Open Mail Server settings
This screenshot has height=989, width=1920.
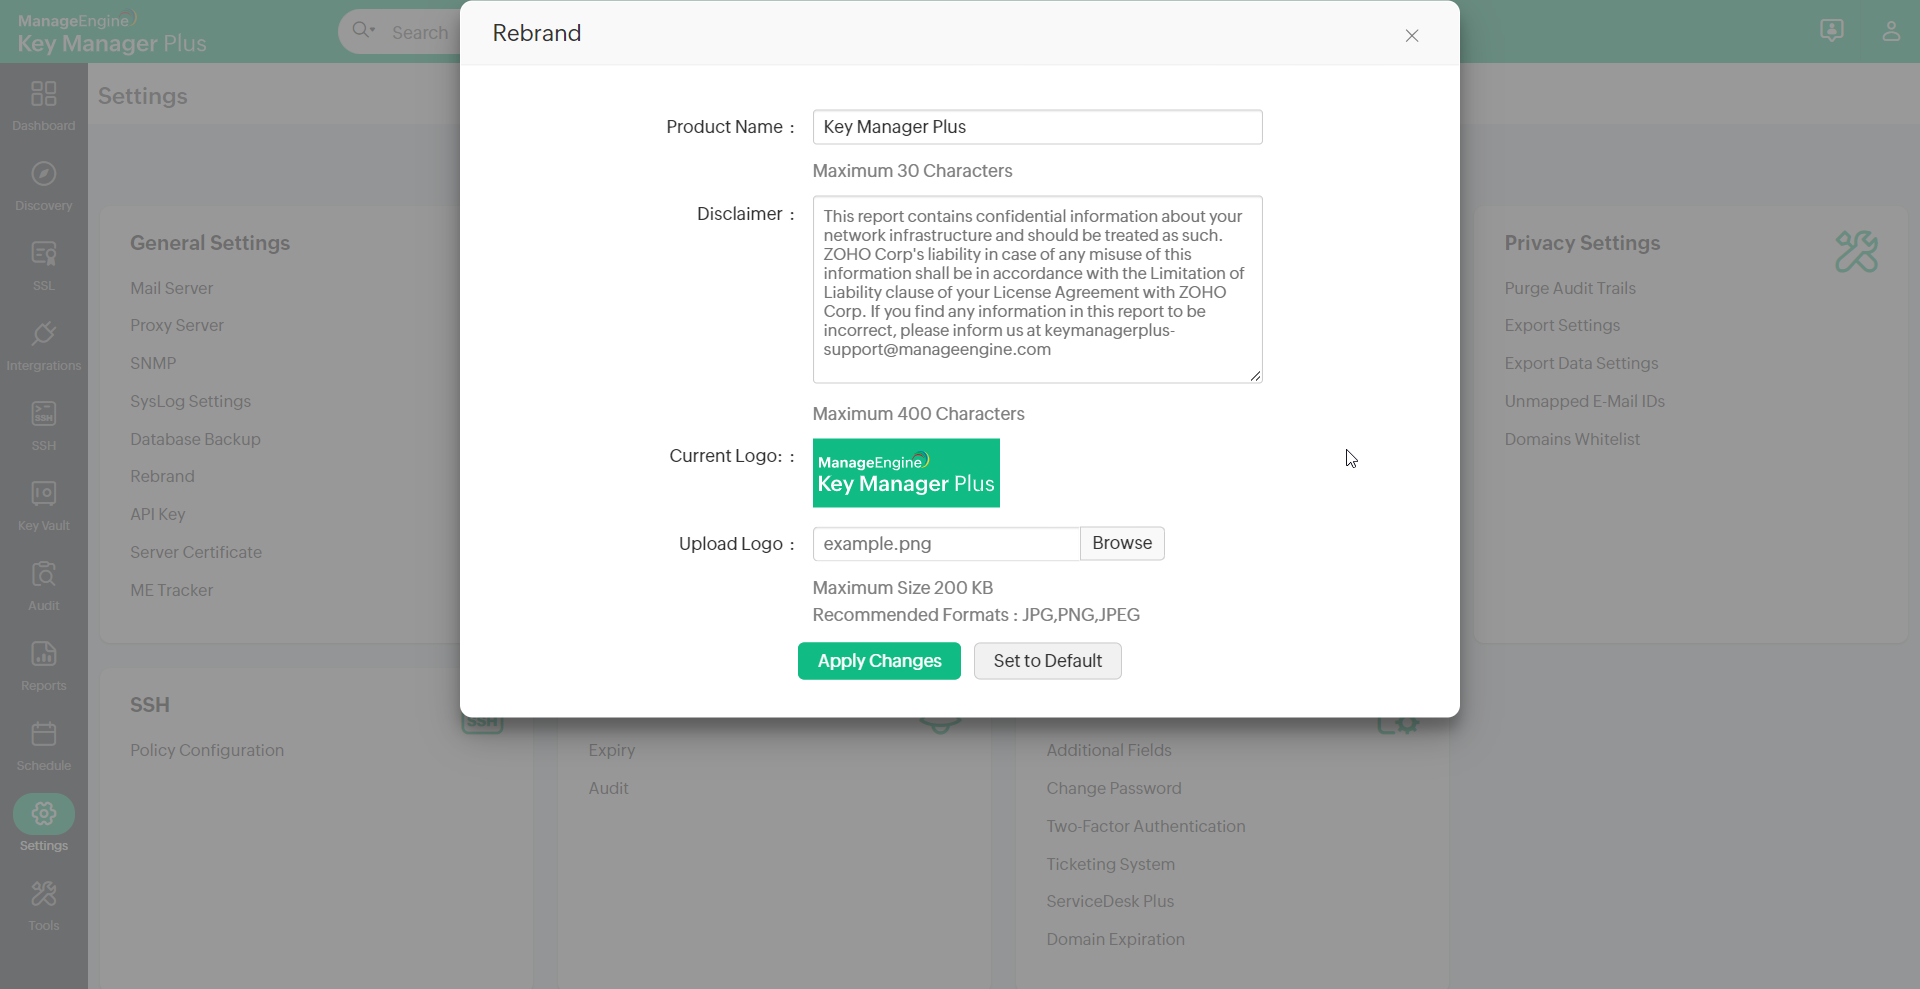coord(171,288)
